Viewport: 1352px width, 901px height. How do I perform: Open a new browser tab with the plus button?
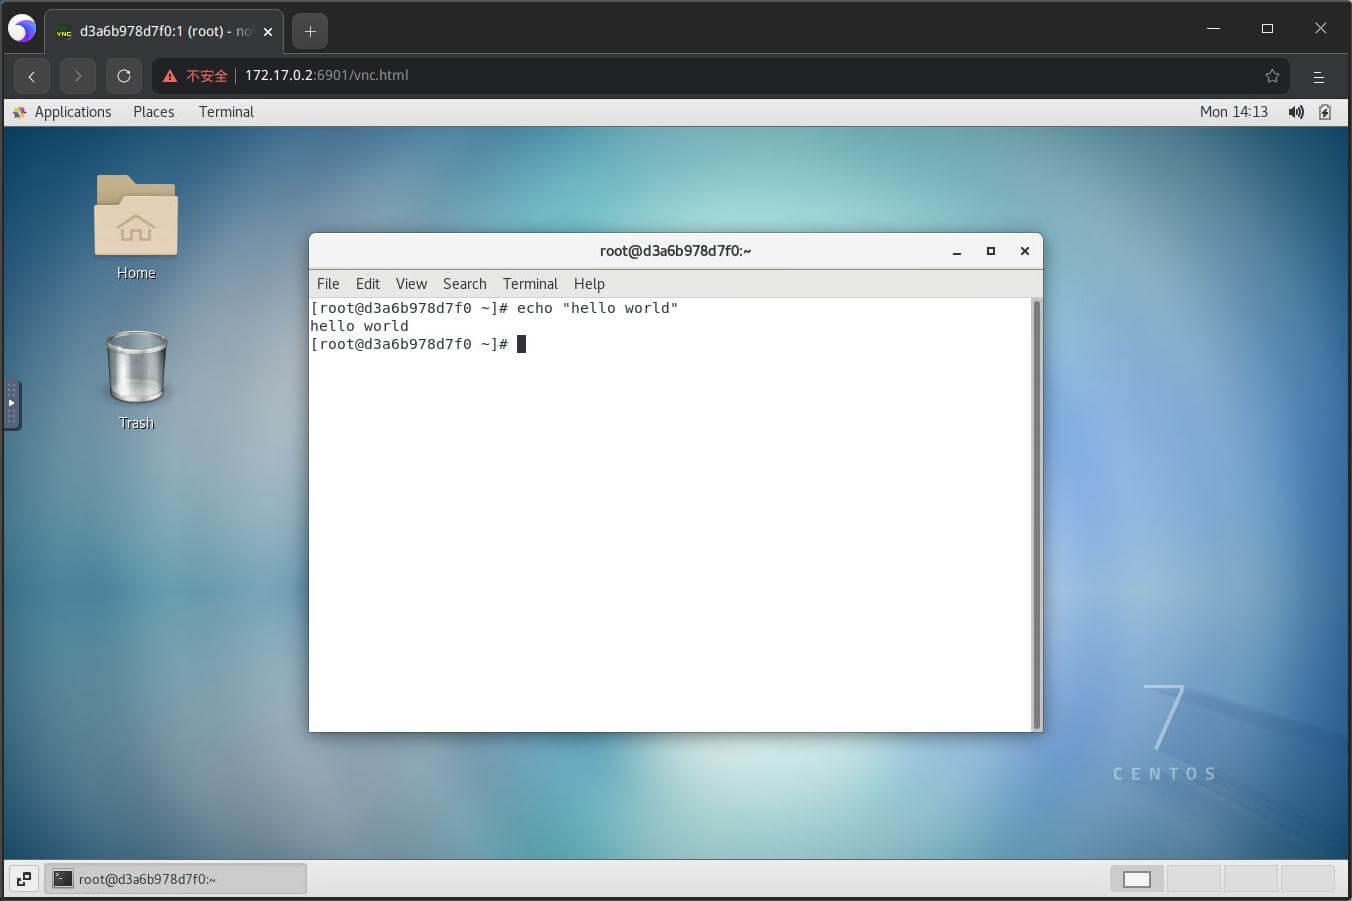(310, 31)
